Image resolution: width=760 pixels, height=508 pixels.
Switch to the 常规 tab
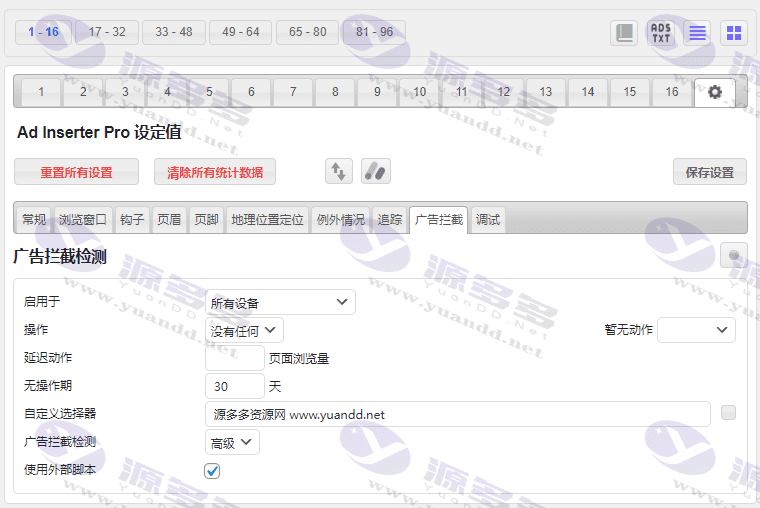(34, 220)
